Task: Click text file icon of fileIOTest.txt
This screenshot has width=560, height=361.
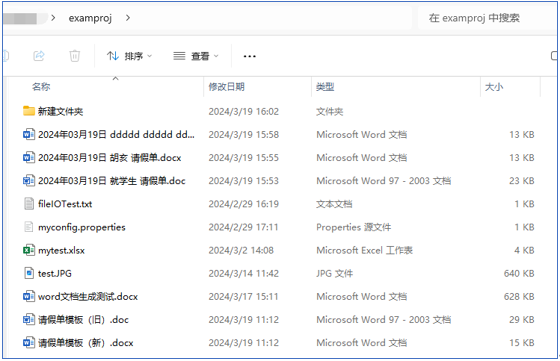Action: [x=29, y=204]
